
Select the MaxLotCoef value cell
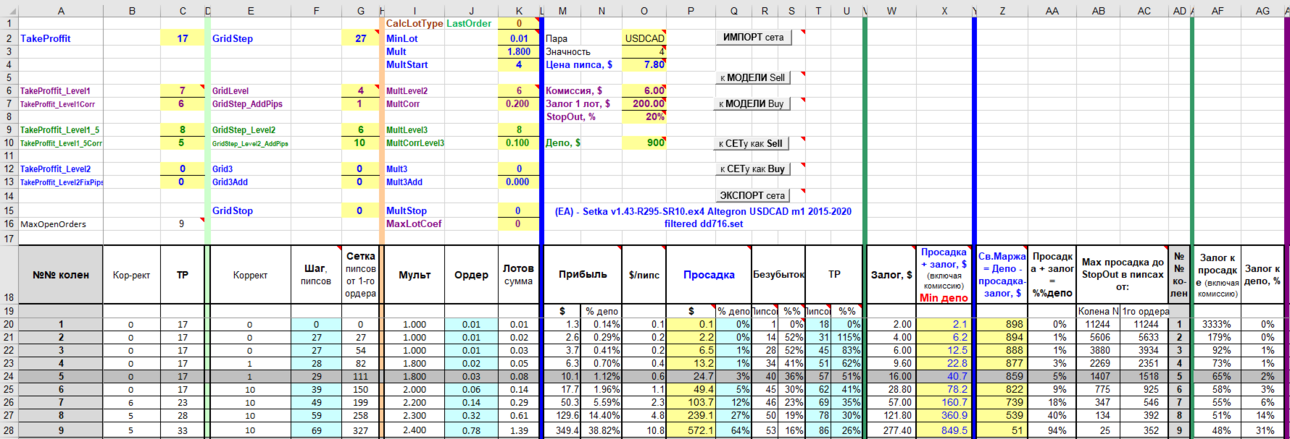point(518,224)
